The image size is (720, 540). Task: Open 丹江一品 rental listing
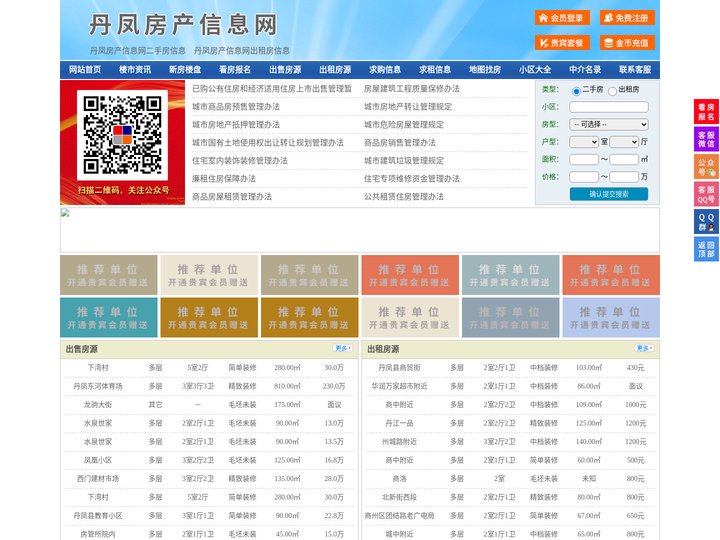tap(399, 423)
